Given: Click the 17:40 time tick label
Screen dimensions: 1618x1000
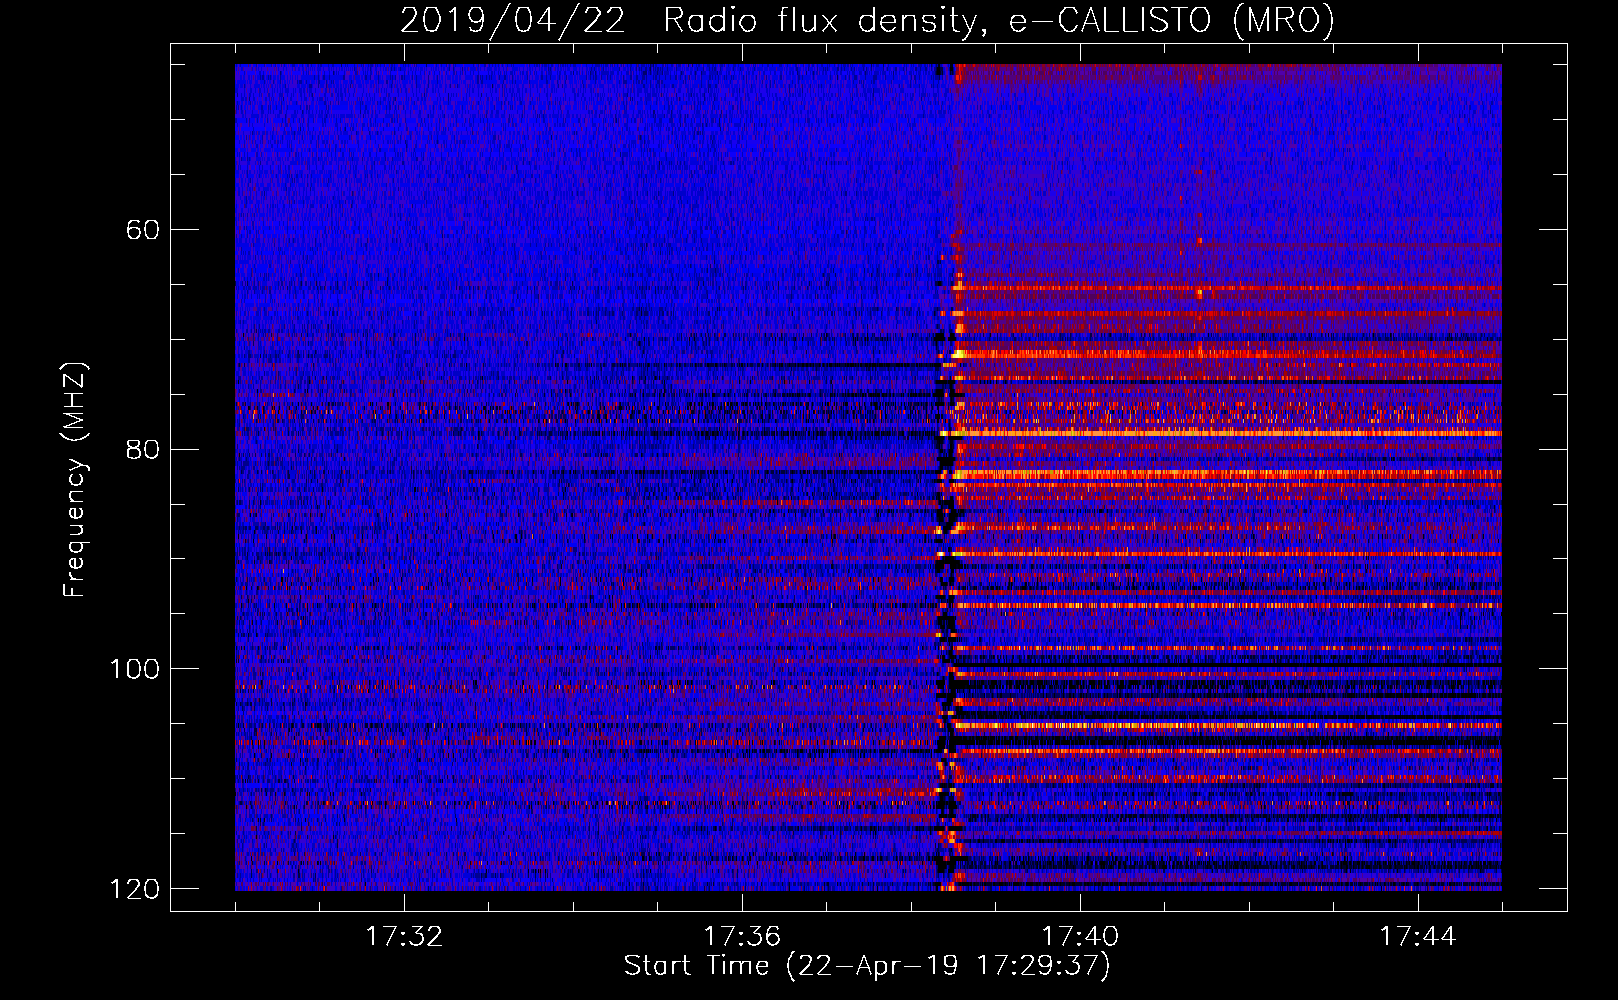Looking at the screenshot, I should (1080, 937).
